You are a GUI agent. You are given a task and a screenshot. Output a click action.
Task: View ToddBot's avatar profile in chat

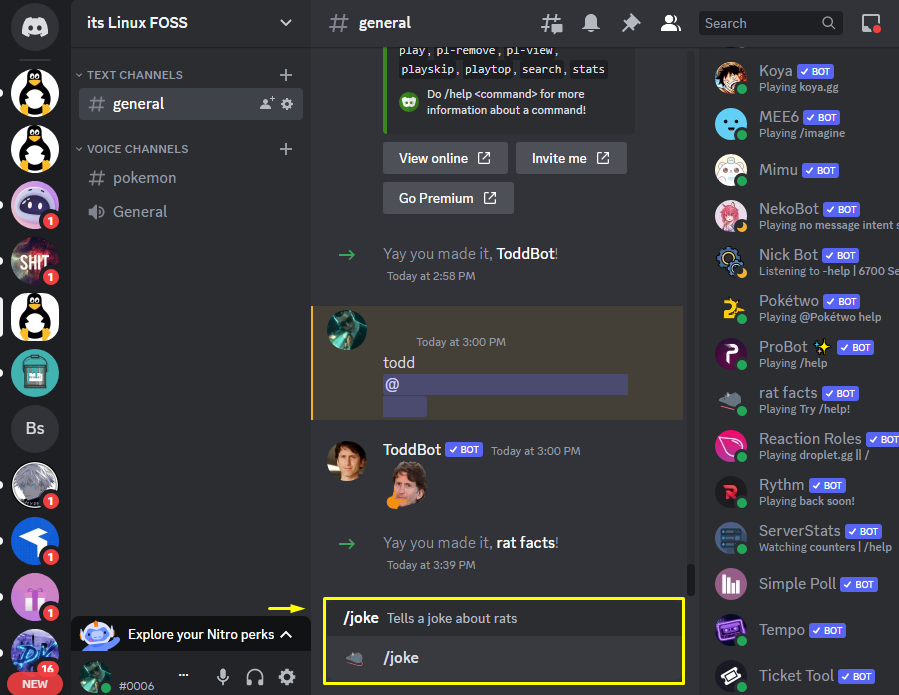(346, 460)
